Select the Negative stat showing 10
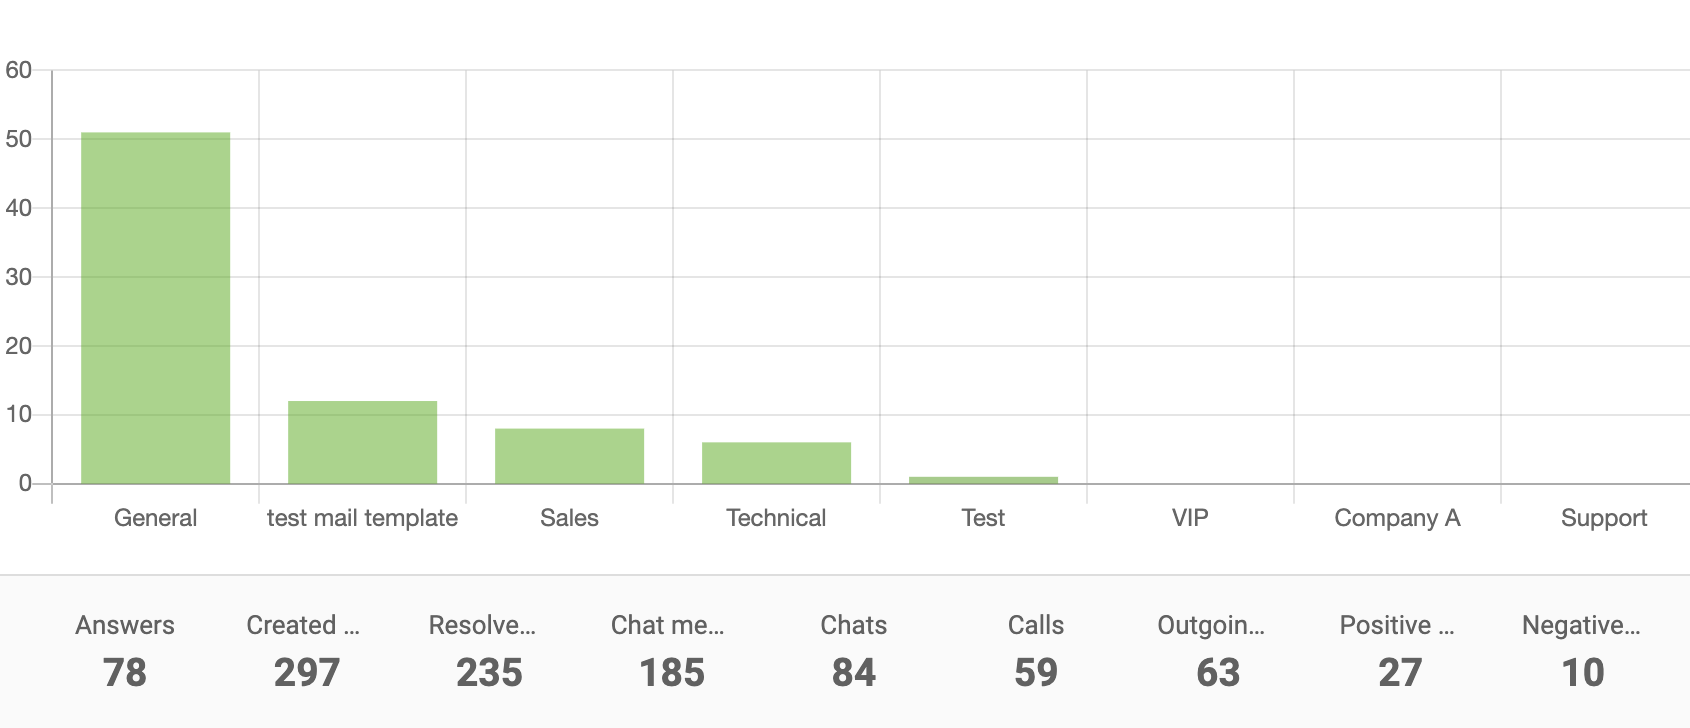The image size is (1690, 728). (1582, 651)
